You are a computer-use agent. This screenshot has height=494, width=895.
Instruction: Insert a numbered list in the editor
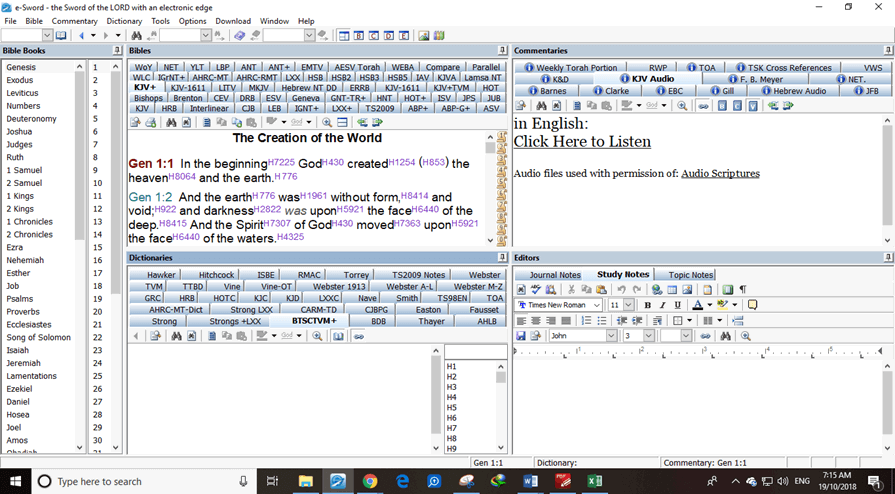(586, 321)
